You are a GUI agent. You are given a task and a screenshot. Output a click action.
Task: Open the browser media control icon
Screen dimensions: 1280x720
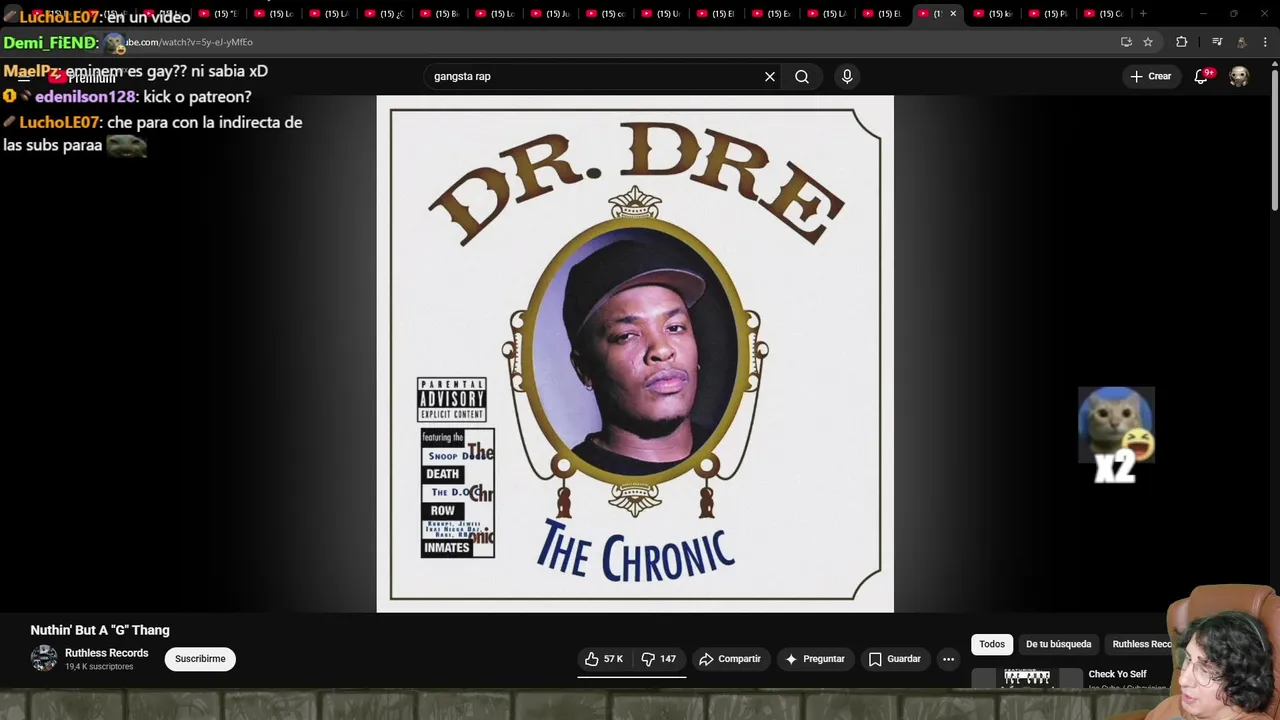pyautogui.click(x=1217, y=42)
